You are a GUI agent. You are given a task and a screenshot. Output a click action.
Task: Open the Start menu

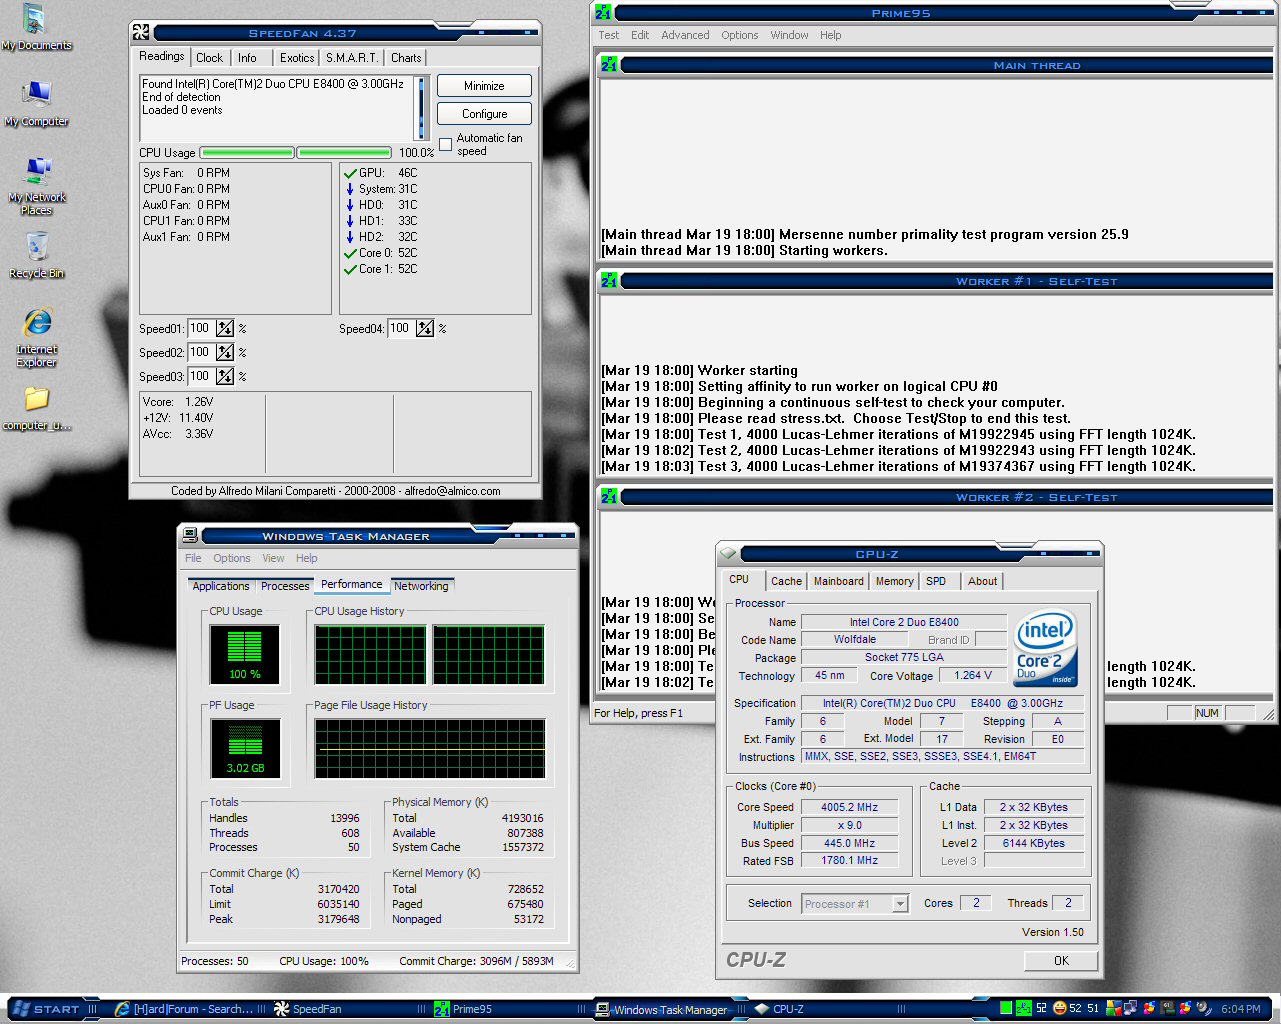tap(46, 1009)
